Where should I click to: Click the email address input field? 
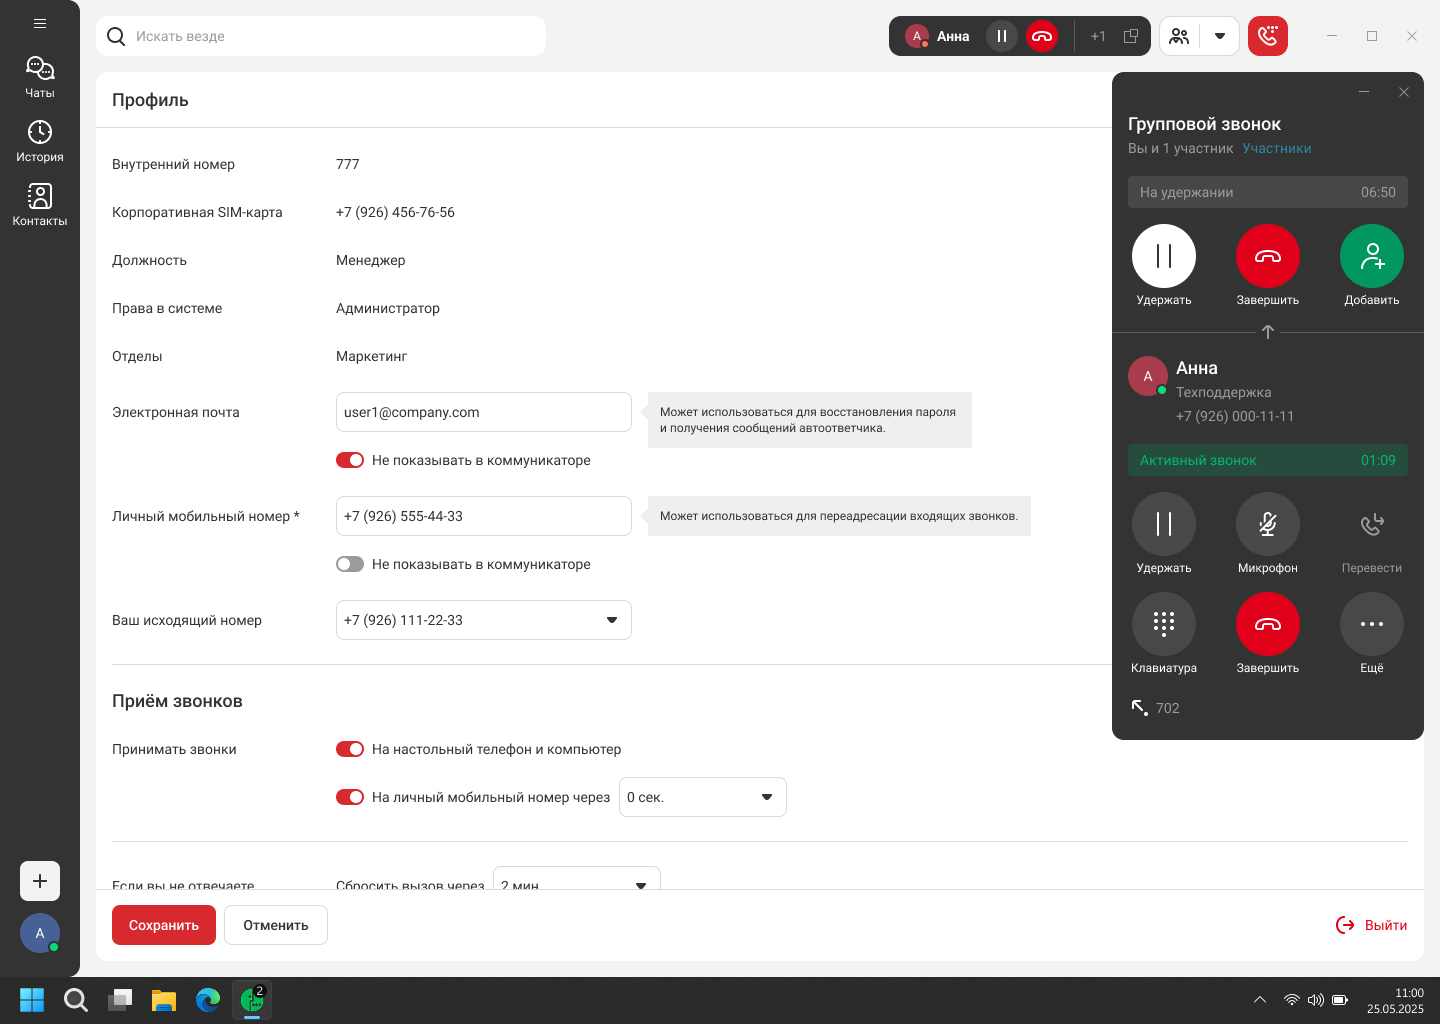click(x=483, y=412)
